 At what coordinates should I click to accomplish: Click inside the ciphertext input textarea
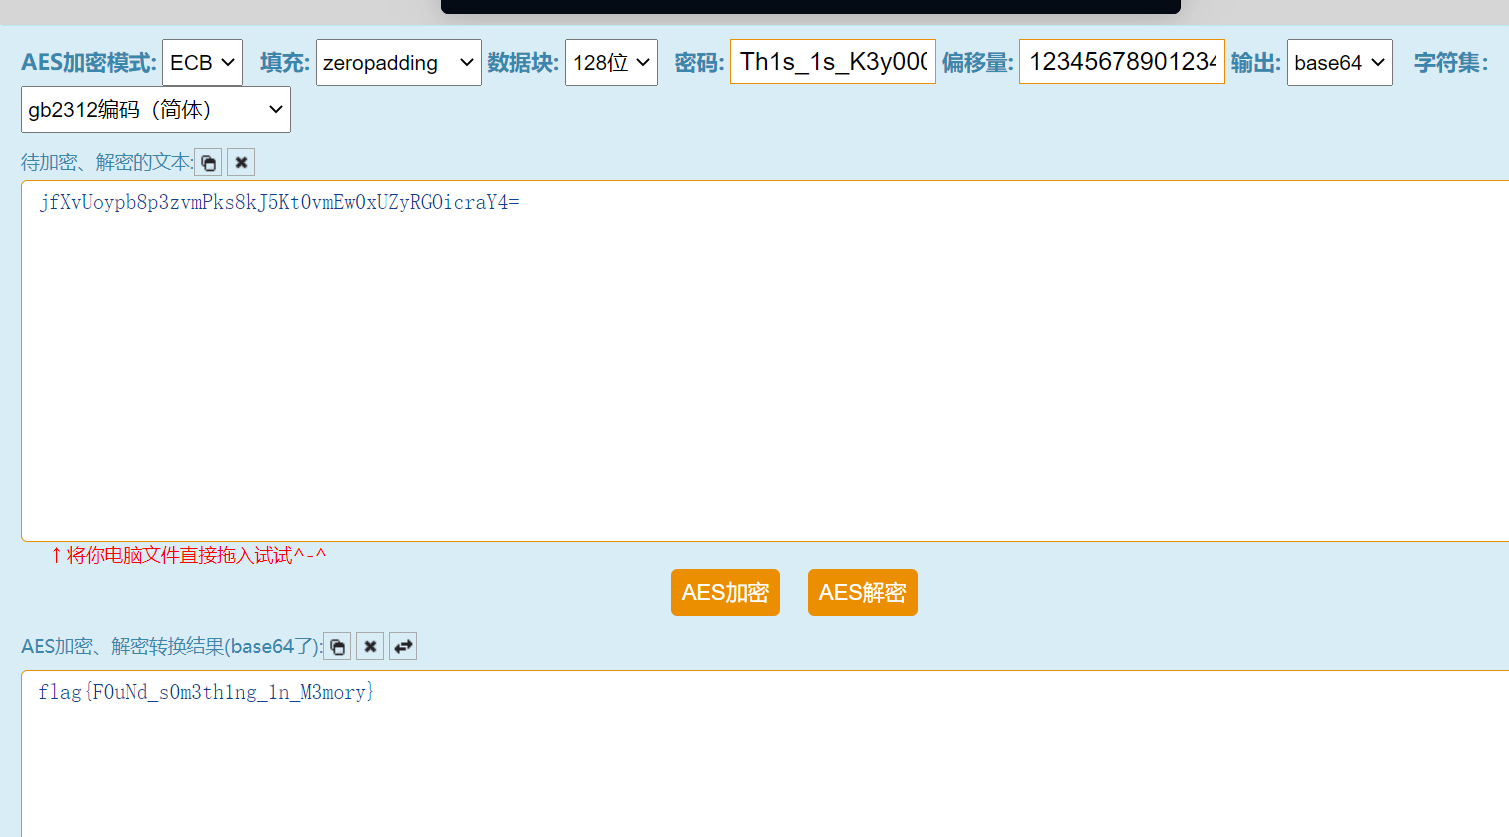(x=760, y=360)
